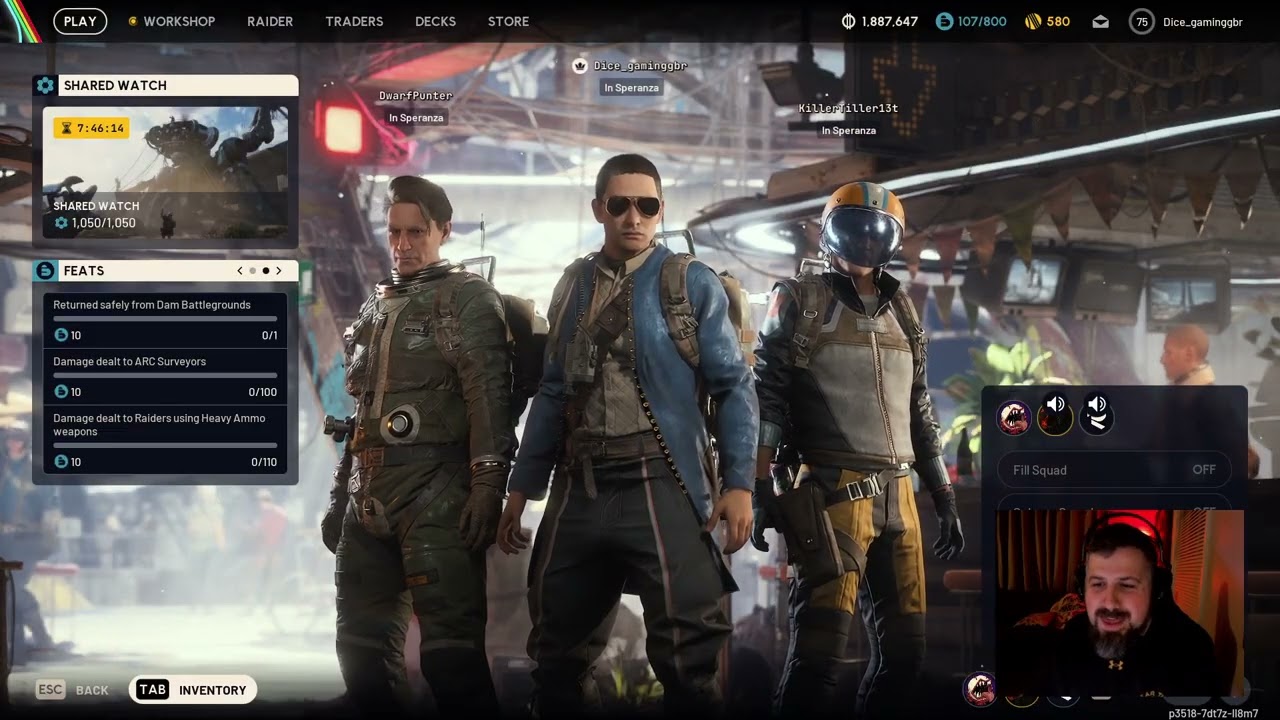
Task: Open the Raider tab
Action: [270, 21]
